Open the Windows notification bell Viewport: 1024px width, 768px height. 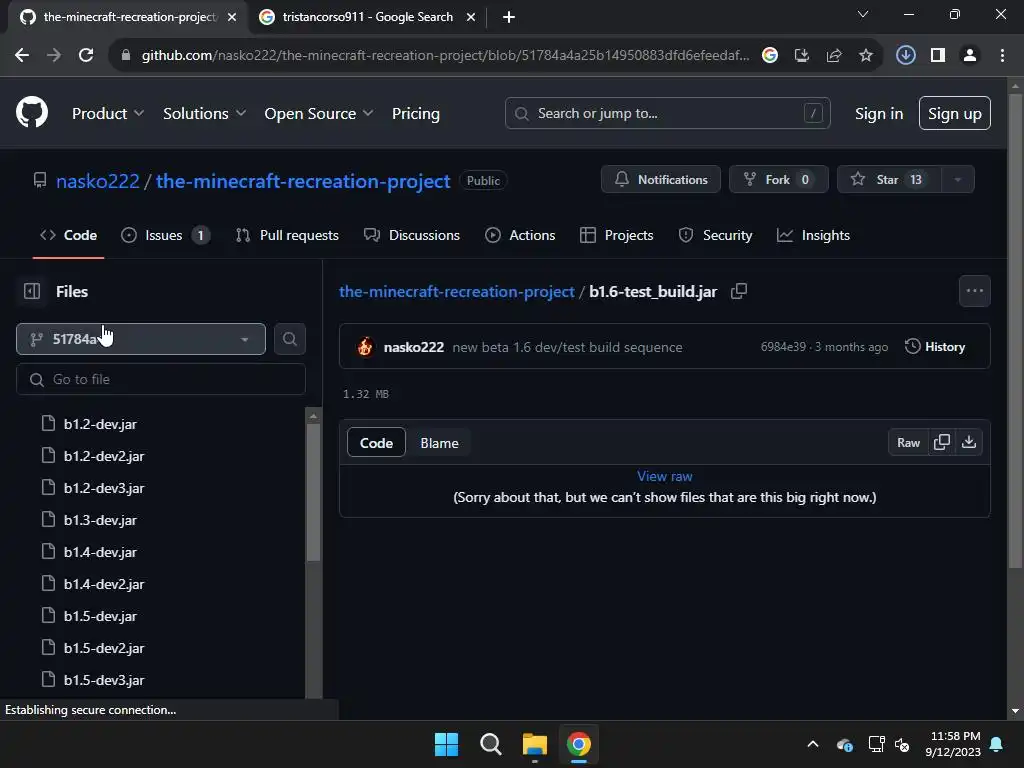997,744
